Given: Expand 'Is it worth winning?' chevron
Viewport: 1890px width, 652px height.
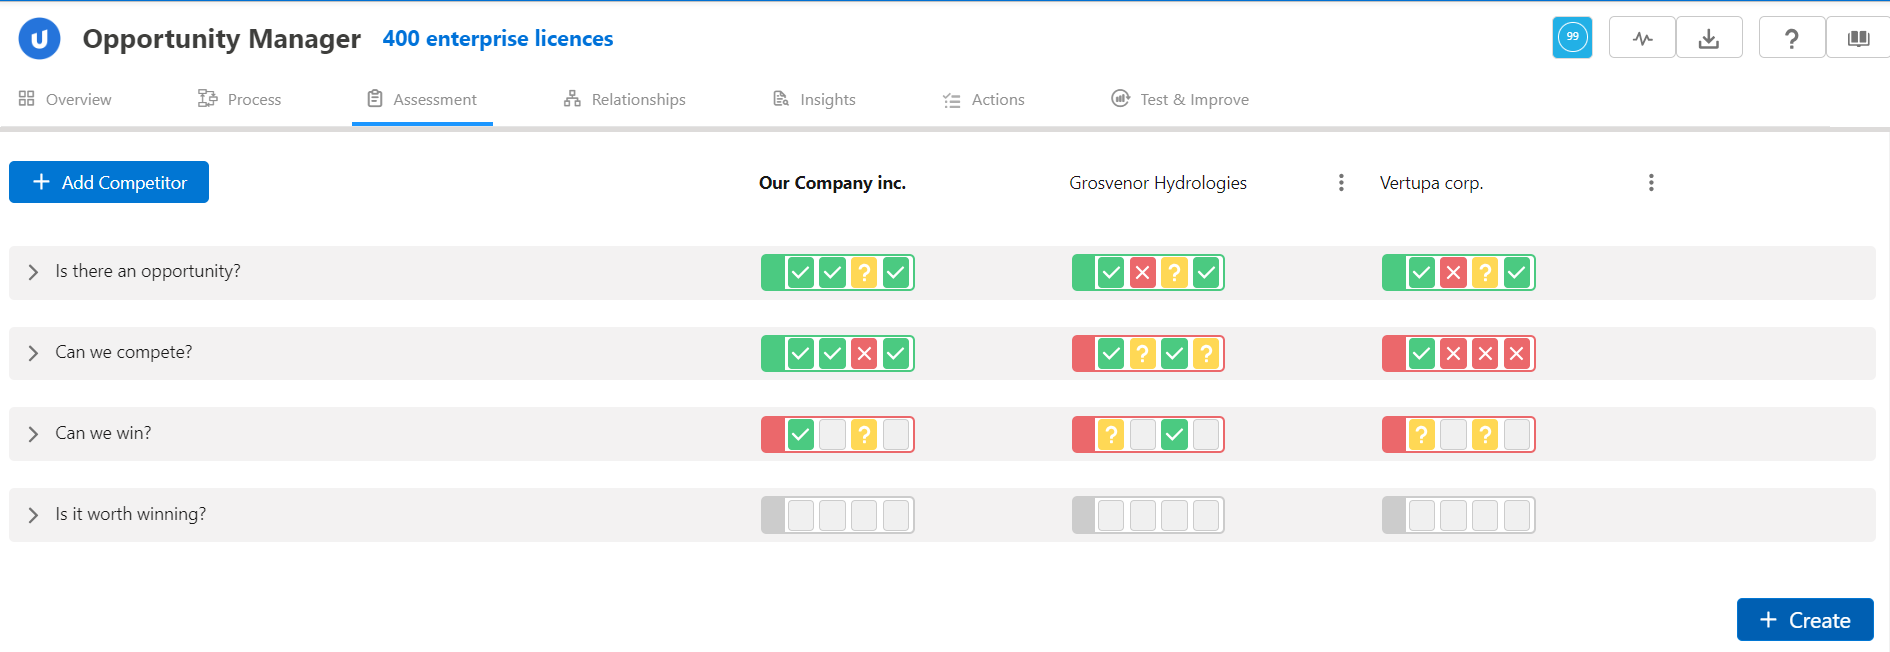Looking at the screenshot, I should click(x=33, y=515).
